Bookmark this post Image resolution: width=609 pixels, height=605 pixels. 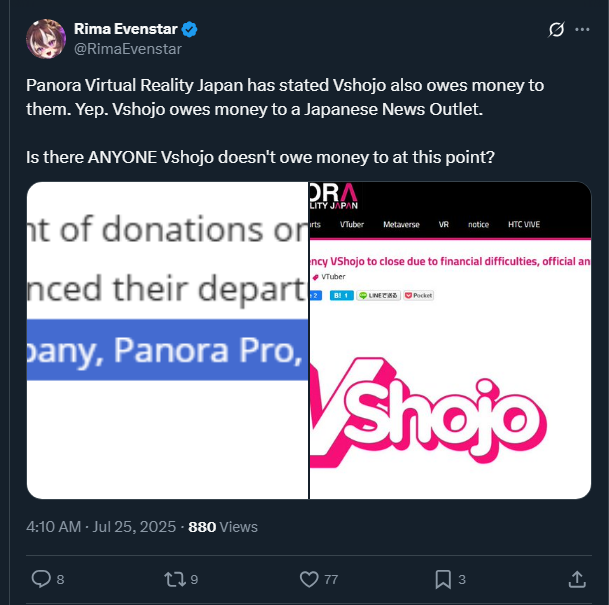point(443,579)
